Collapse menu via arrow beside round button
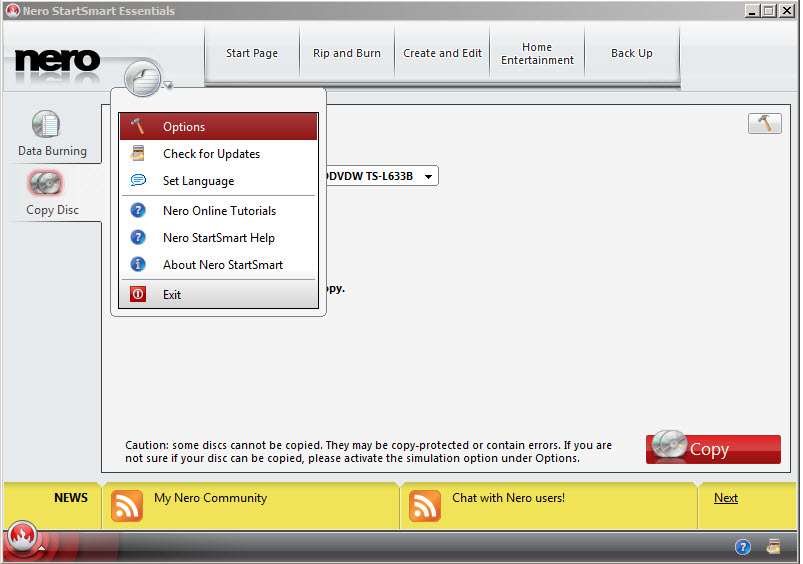This screenshot has height=564, width=803. [168, 85]
